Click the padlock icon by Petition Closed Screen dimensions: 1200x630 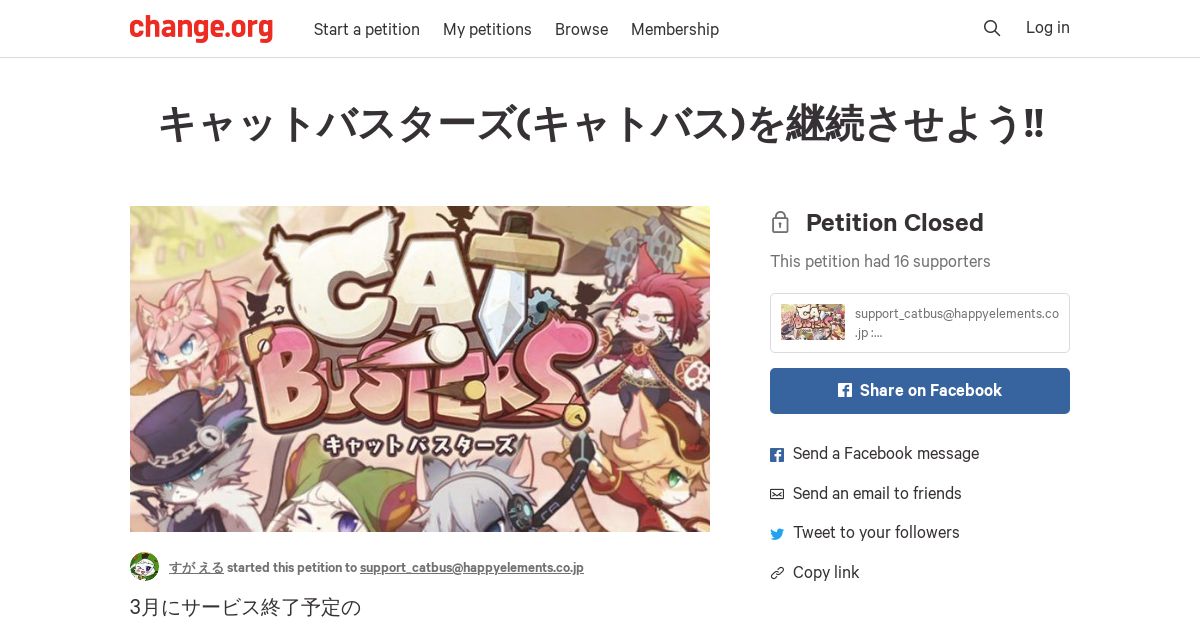point(780,222)
